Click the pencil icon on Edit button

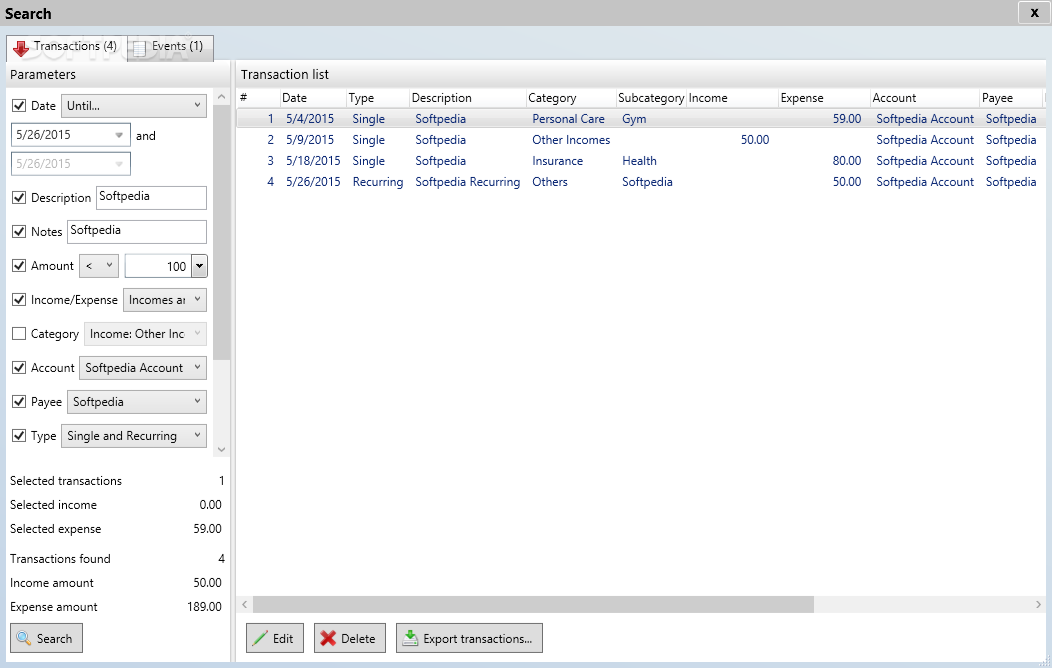(x=260, y=638)
